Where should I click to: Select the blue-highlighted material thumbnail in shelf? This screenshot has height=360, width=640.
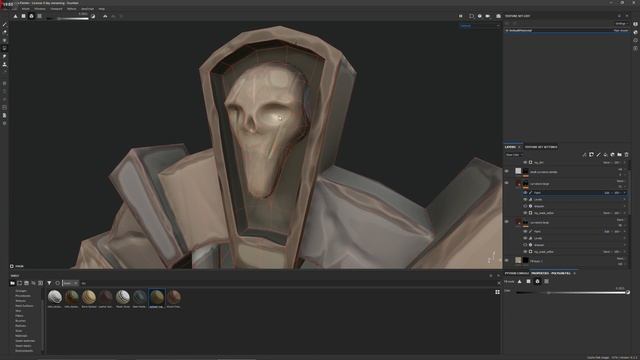click(x=157, y=298)
